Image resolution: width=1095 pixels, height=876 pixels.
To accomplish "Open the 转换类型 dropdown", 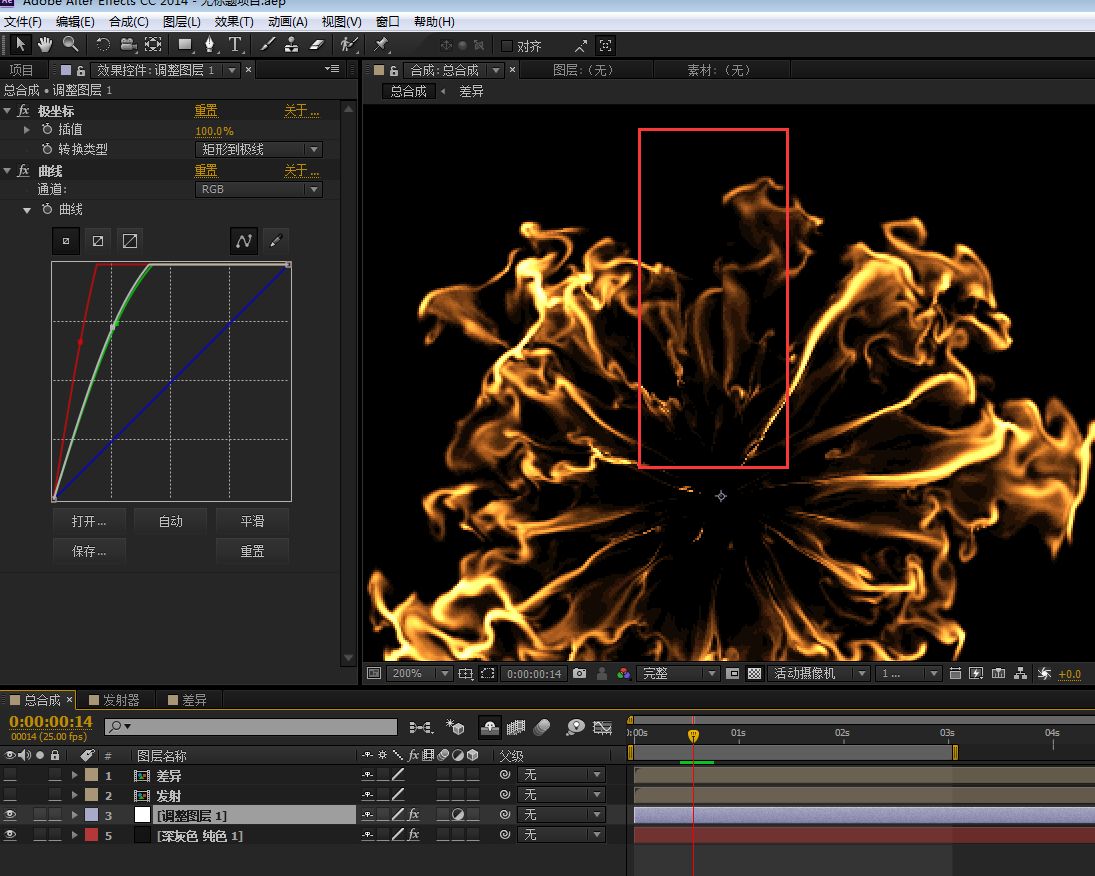I will 258,149.
